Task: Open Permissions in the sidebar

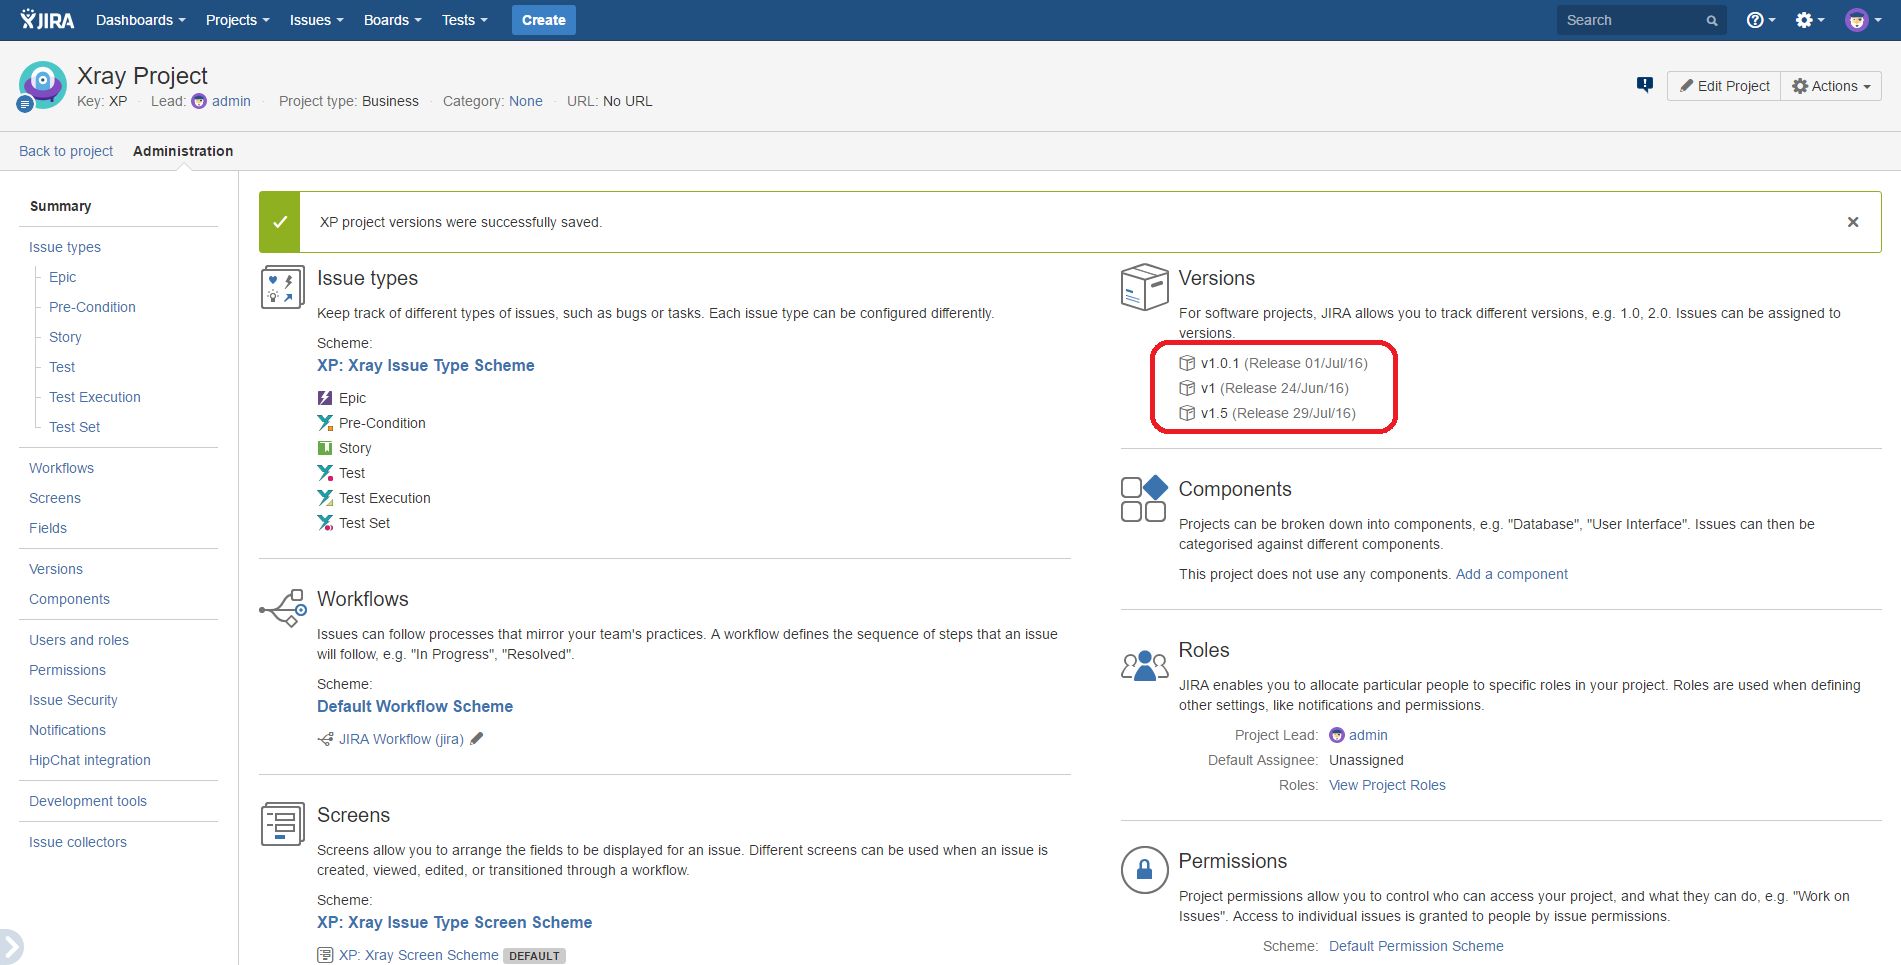Action: coord(67,670)
